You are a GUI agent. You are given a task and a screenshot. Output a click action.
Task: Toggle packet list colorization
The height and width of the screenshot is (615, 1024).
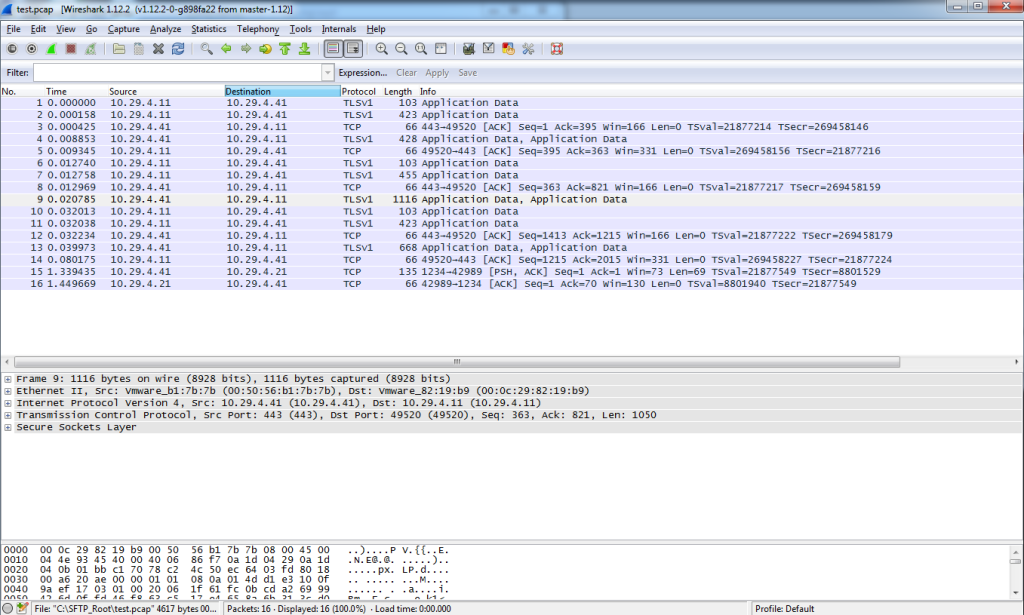tap(333, 49)
